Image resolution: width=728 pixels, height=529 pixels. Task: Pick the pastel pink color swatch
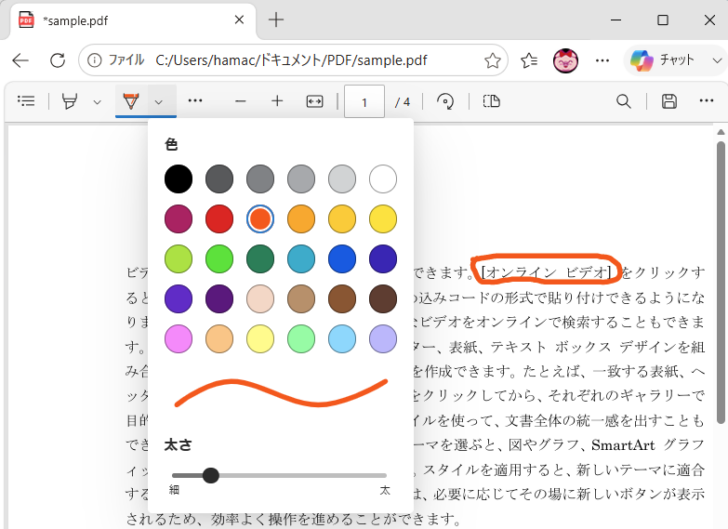178,339
